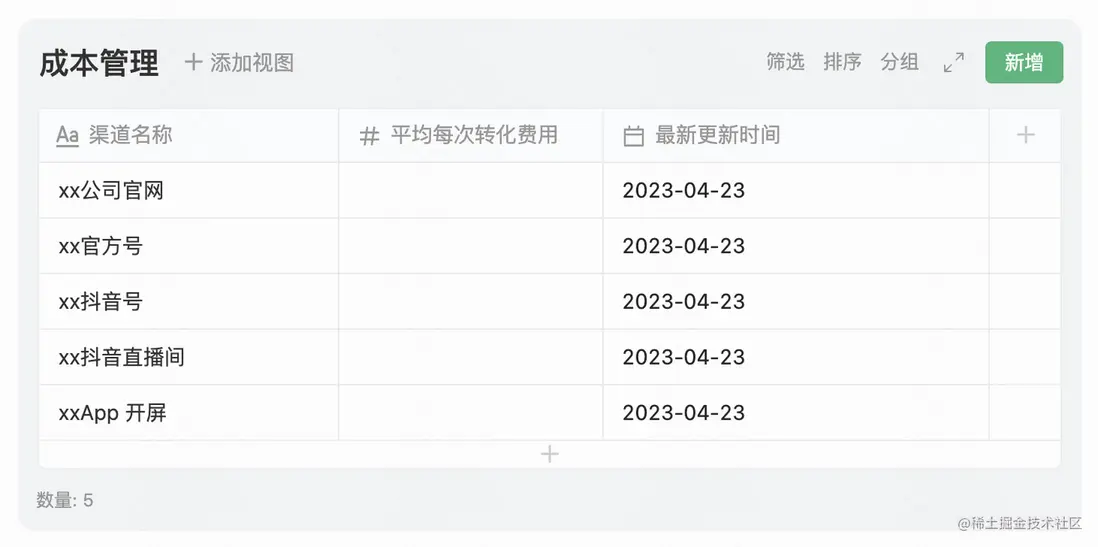The width and height of the screenshot is (1098, 547).
Task: Select the 最新更新时间 column header
Action: tap(717, 135)
